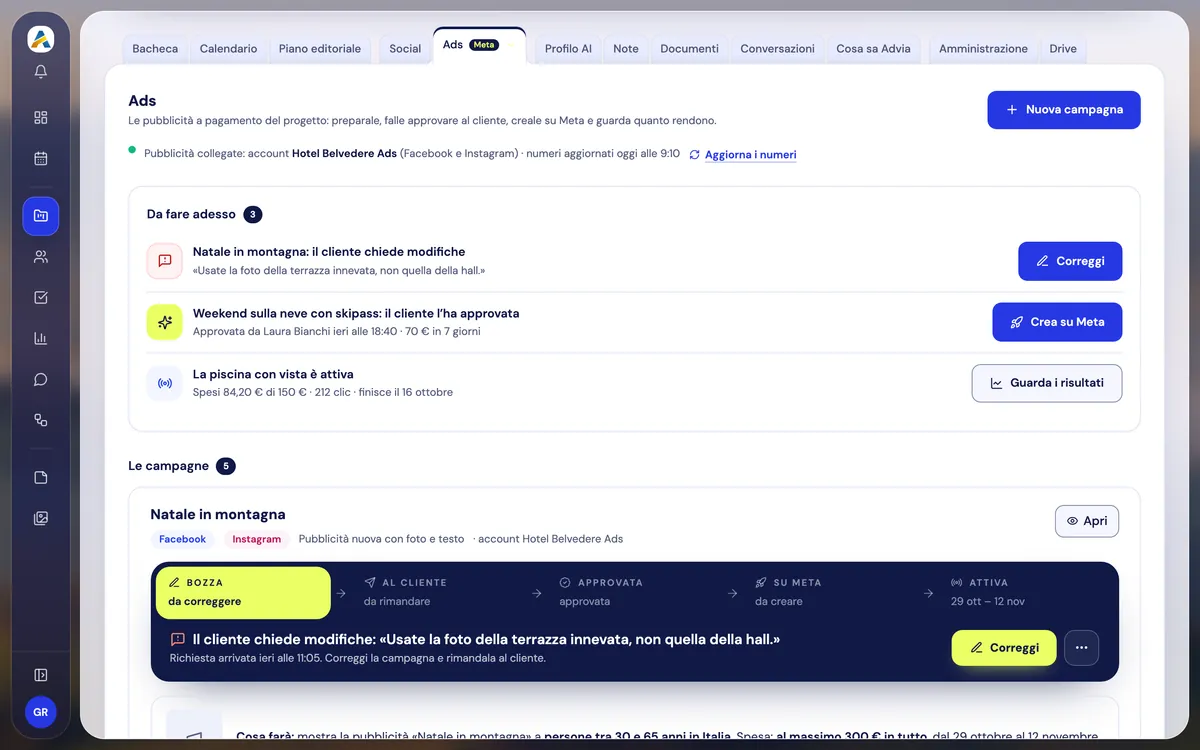Click the checkbox tasks icon in sidebar
The height and width of the screenshot is (750, 1200).
(41, 297)
